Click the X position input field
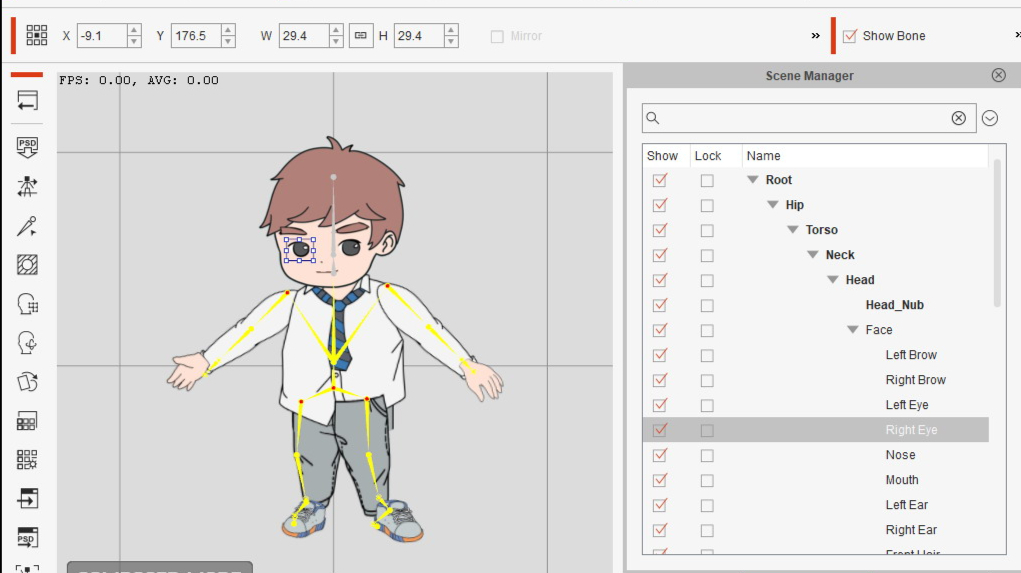Image resolution: width=1021 pixels, height=573 pixels. tap(102, 36)
